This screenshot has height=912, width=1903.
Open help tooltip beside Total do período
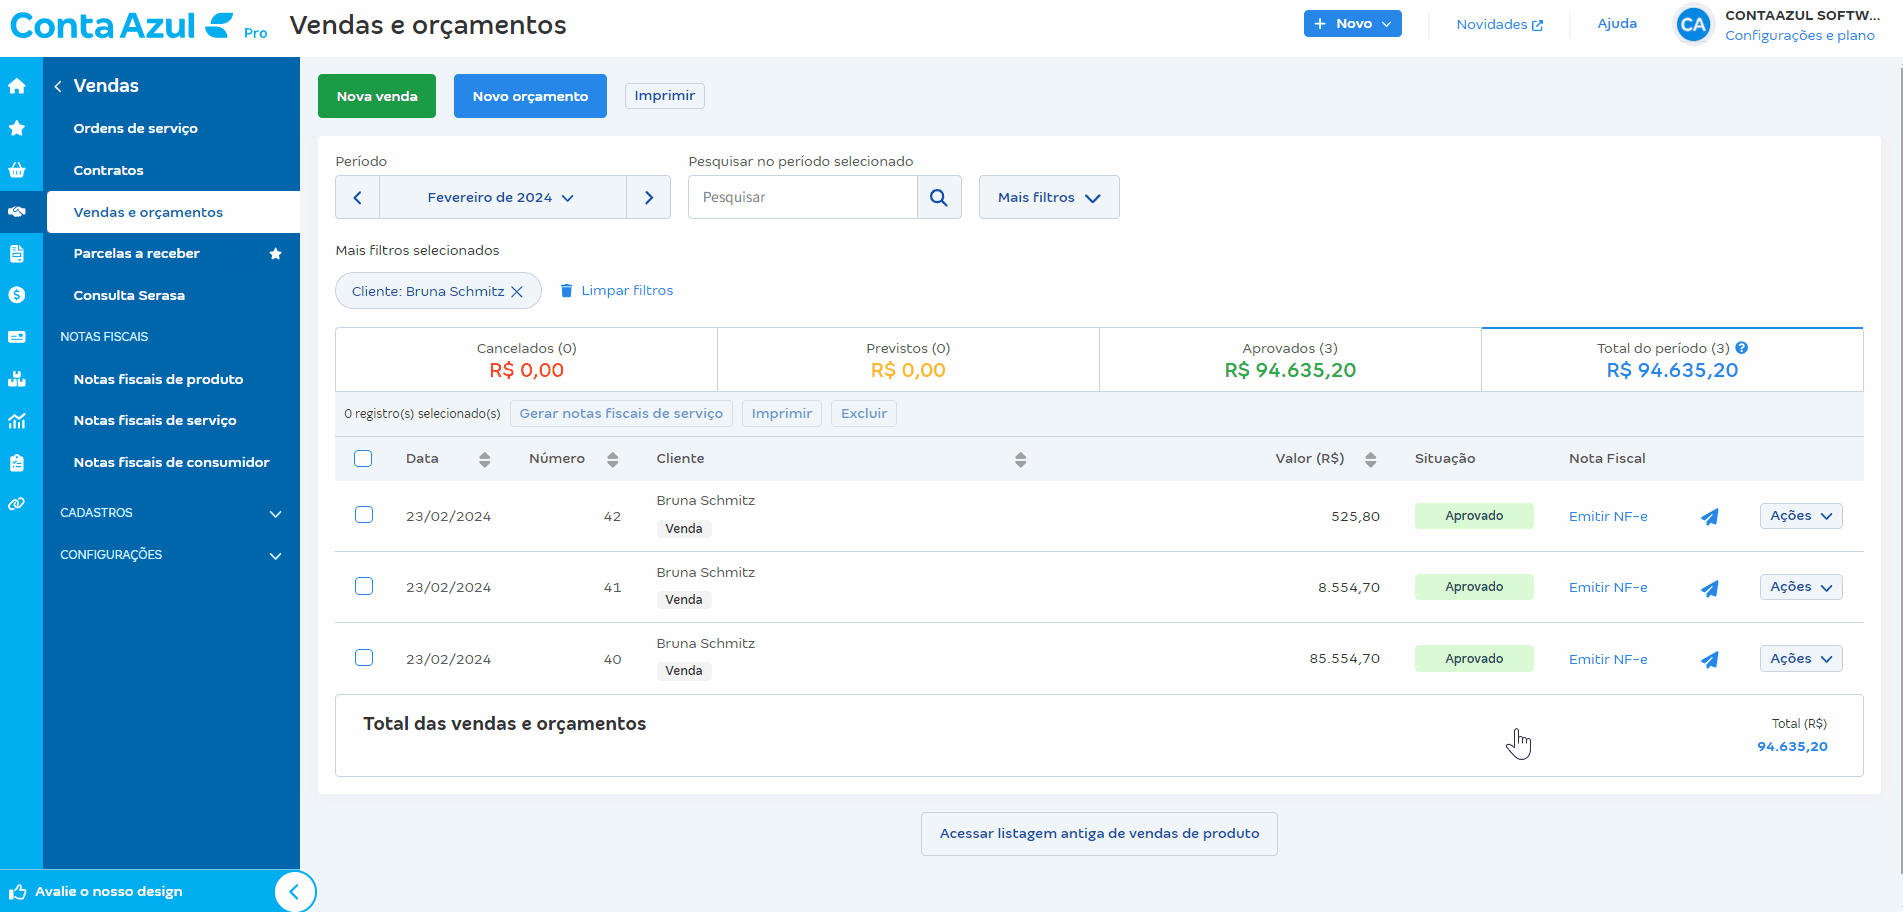[1742, 348]
